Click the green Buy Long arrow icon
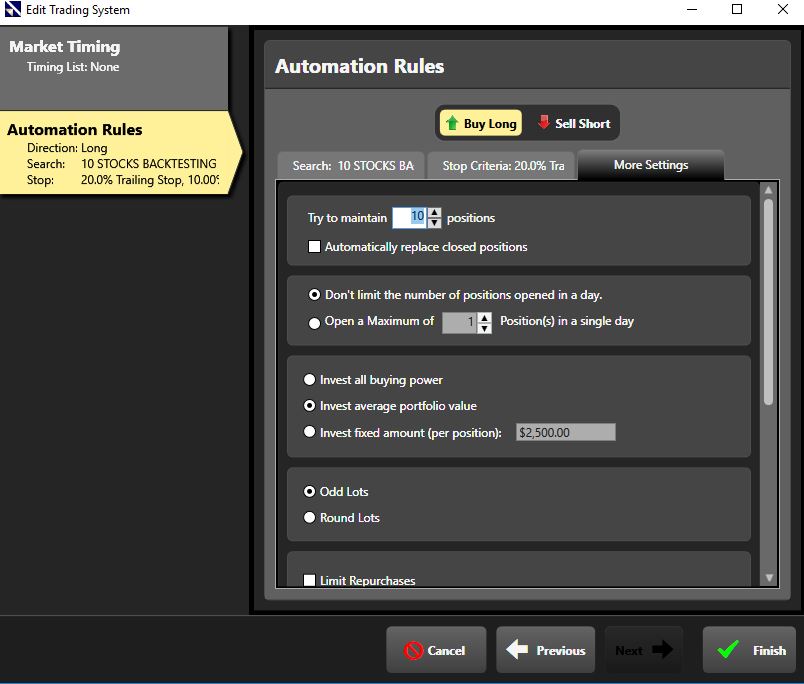 pos(451,124)
